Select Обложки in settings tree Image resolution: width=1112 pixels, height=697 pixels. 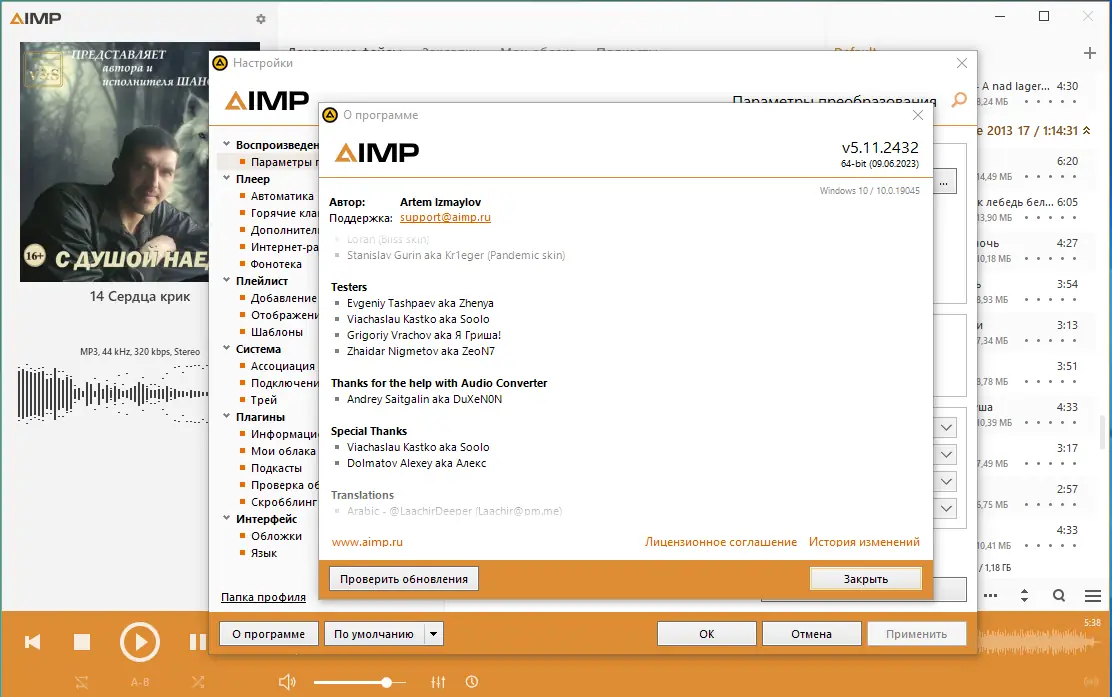[x=276, y=536]
